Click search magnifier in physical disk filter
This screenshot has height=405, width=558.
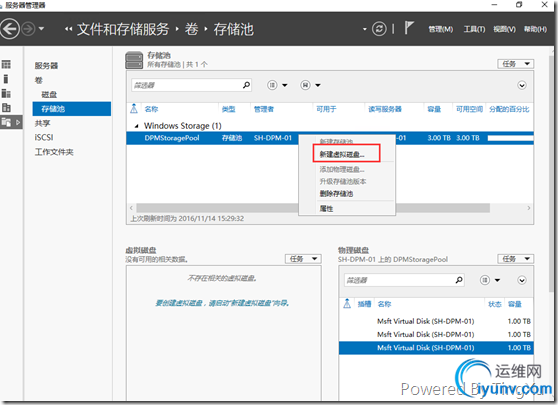(459, 280)
